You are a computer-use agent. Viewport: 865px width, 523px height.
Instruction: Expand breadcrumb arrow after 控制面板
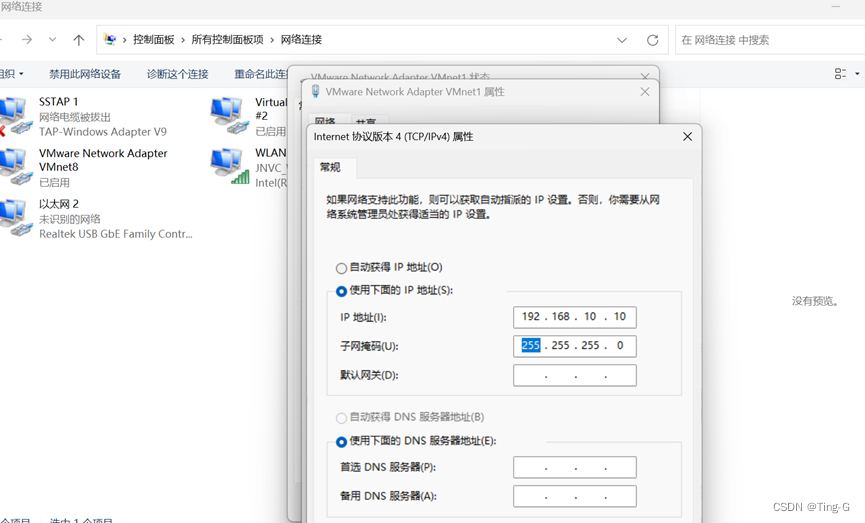pyautogui.click(x=183, y=40)
